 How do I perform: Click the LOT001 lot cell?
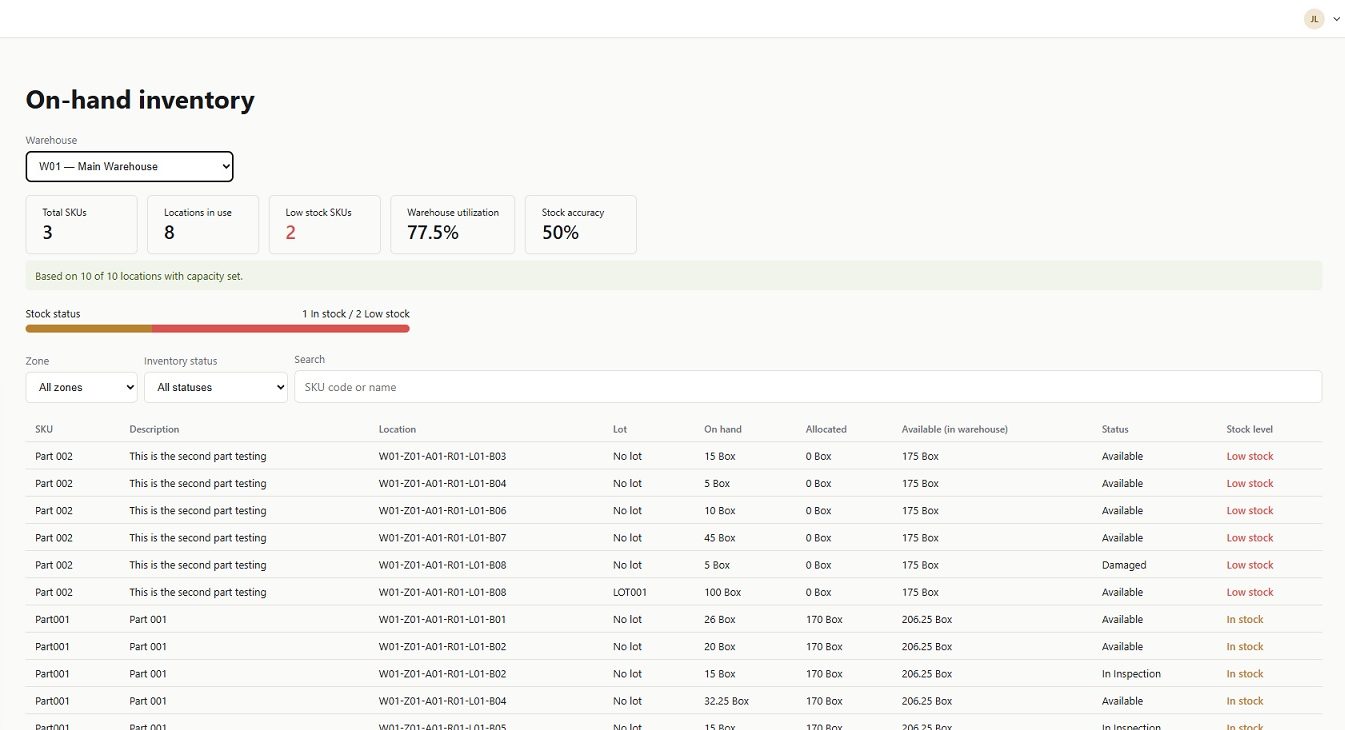pyautogui.click(x=630, y=592)
